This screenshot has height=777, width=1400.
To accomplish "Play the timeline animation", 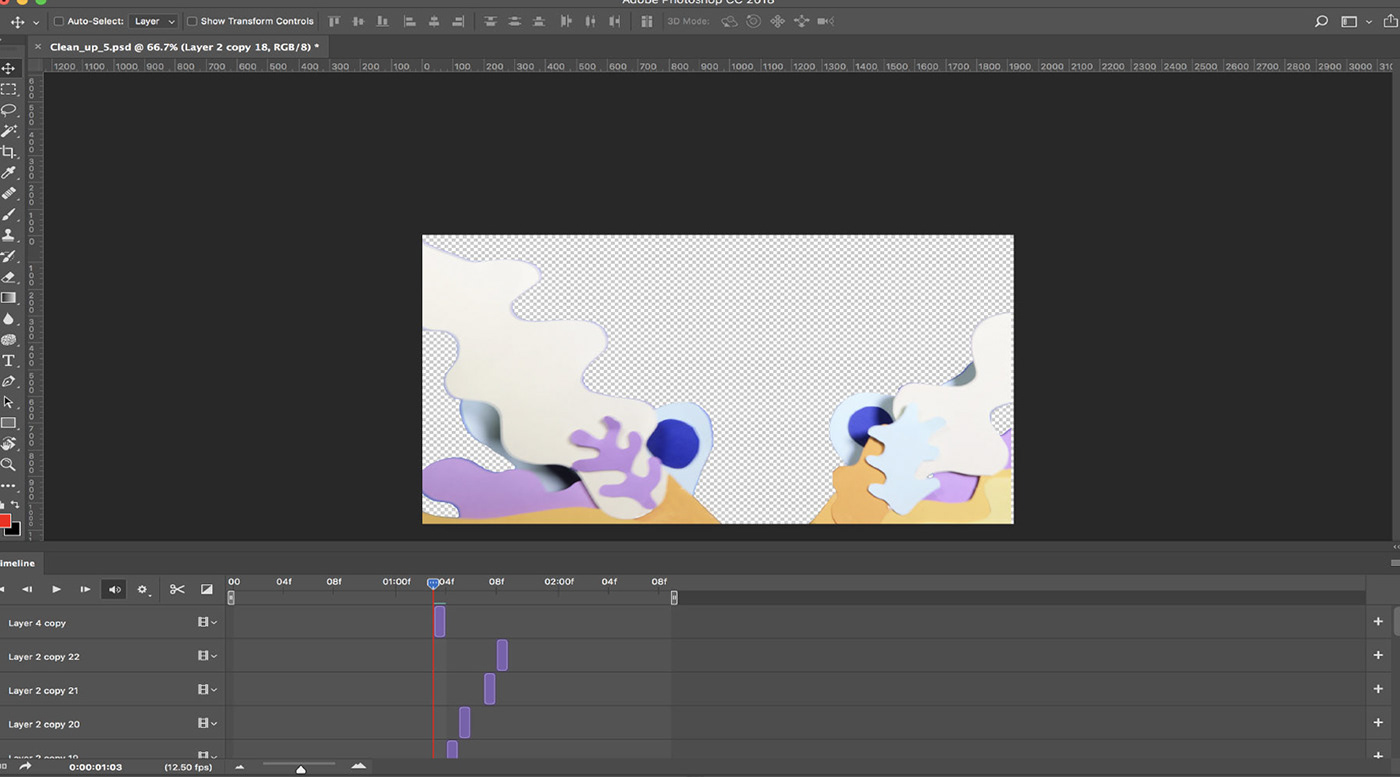I will click(56, 589).
